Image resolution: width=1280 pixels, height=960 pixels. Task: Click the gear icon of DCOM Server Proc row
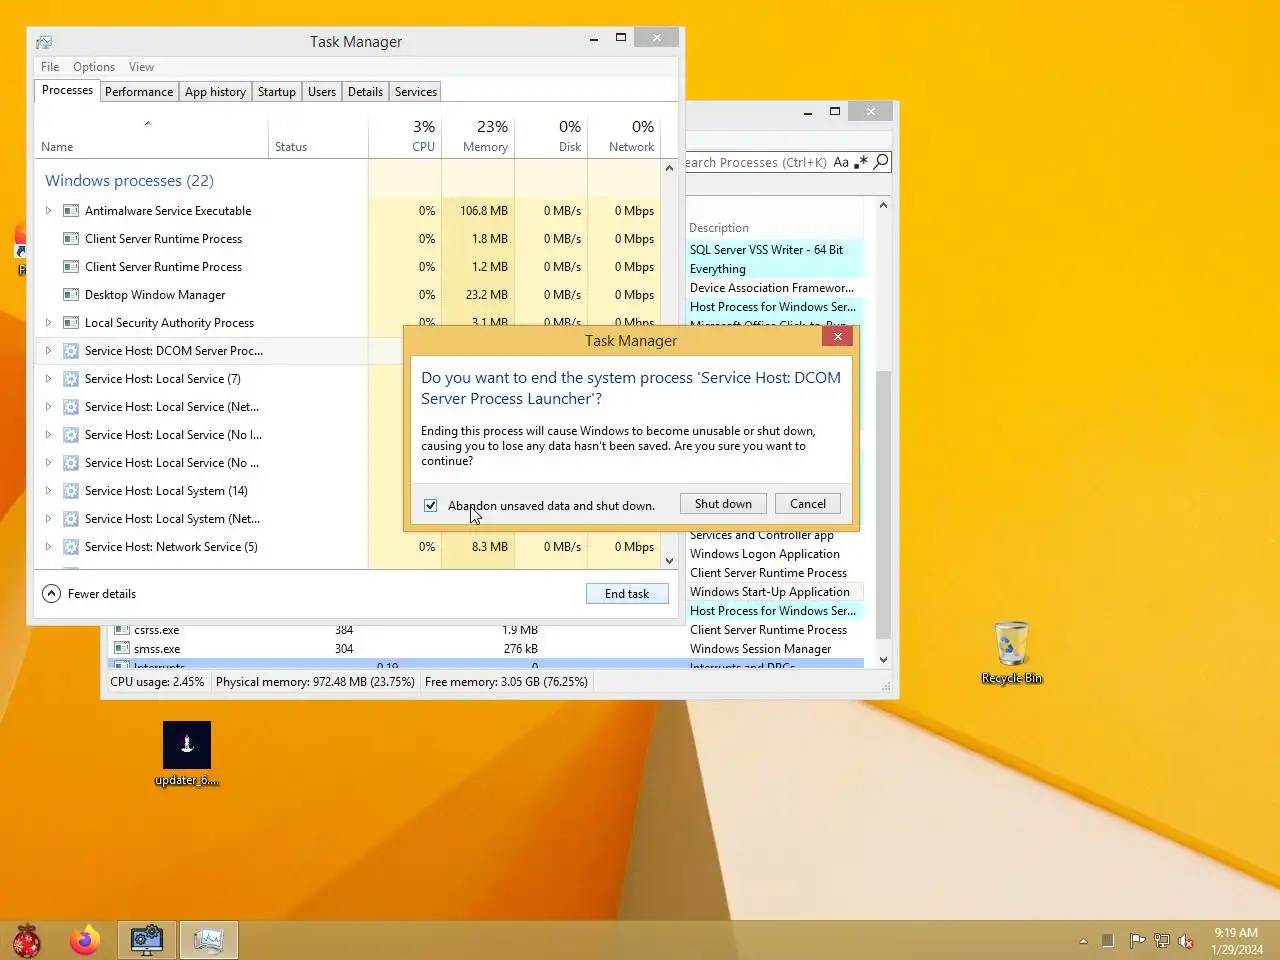pyautogui.click(x=71, y=351)
